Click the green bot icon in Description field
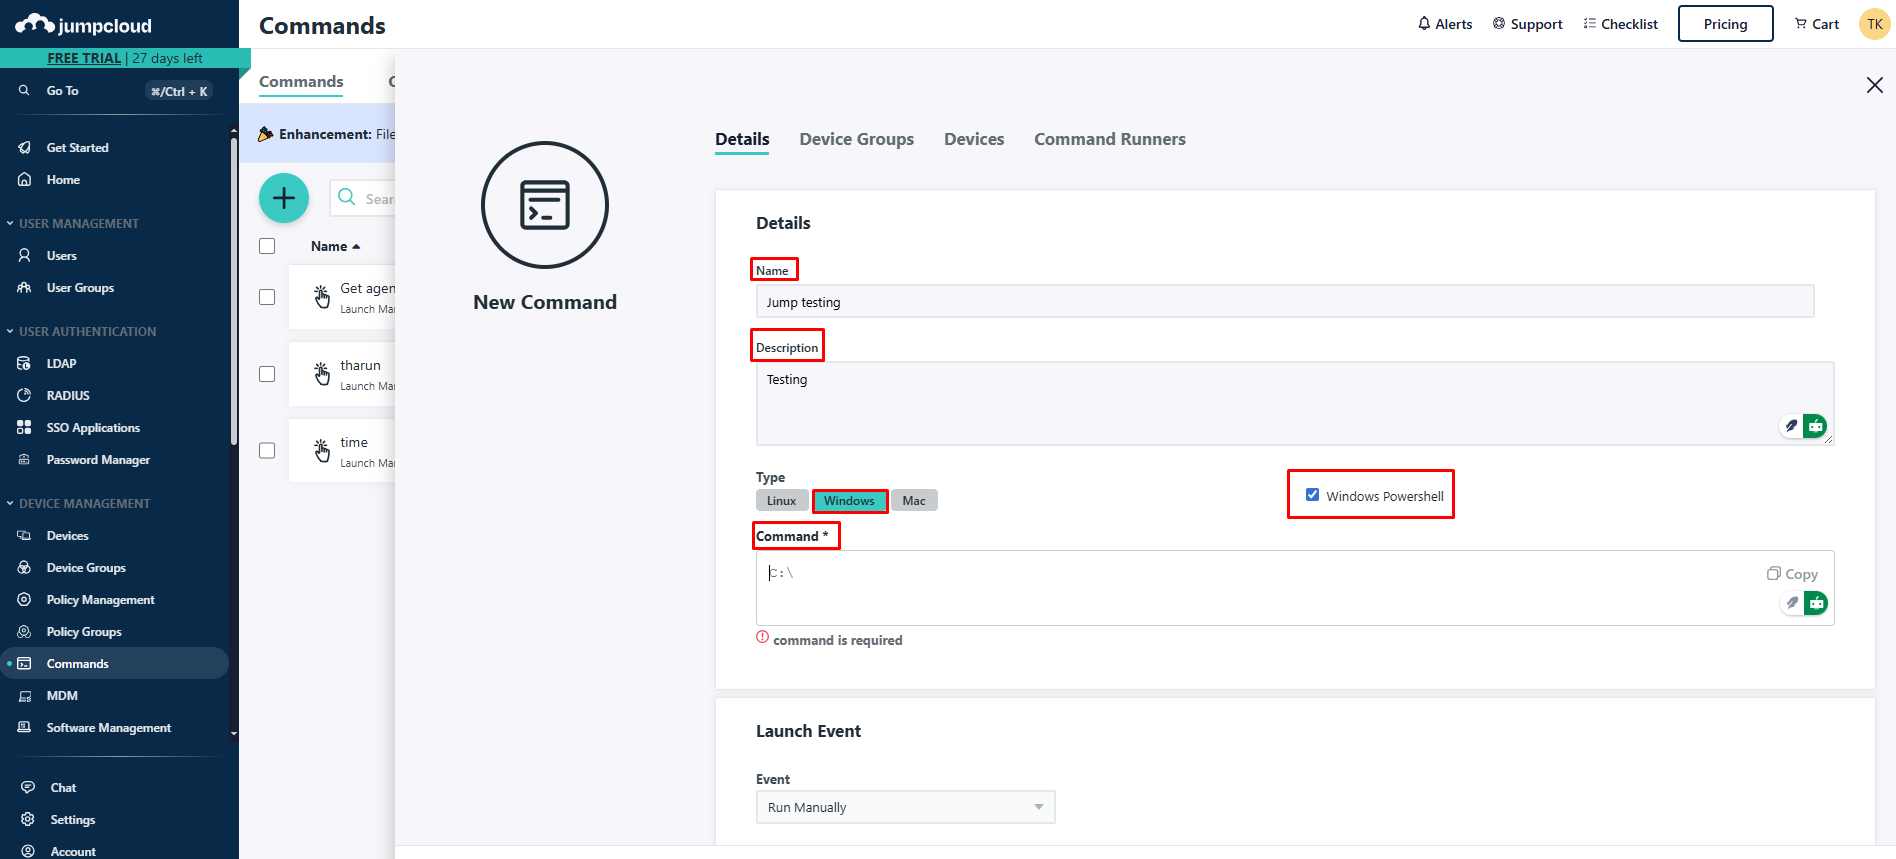Image resolution: width=1896 pixels, height=859 pixels. click(x=1815, y=426)
